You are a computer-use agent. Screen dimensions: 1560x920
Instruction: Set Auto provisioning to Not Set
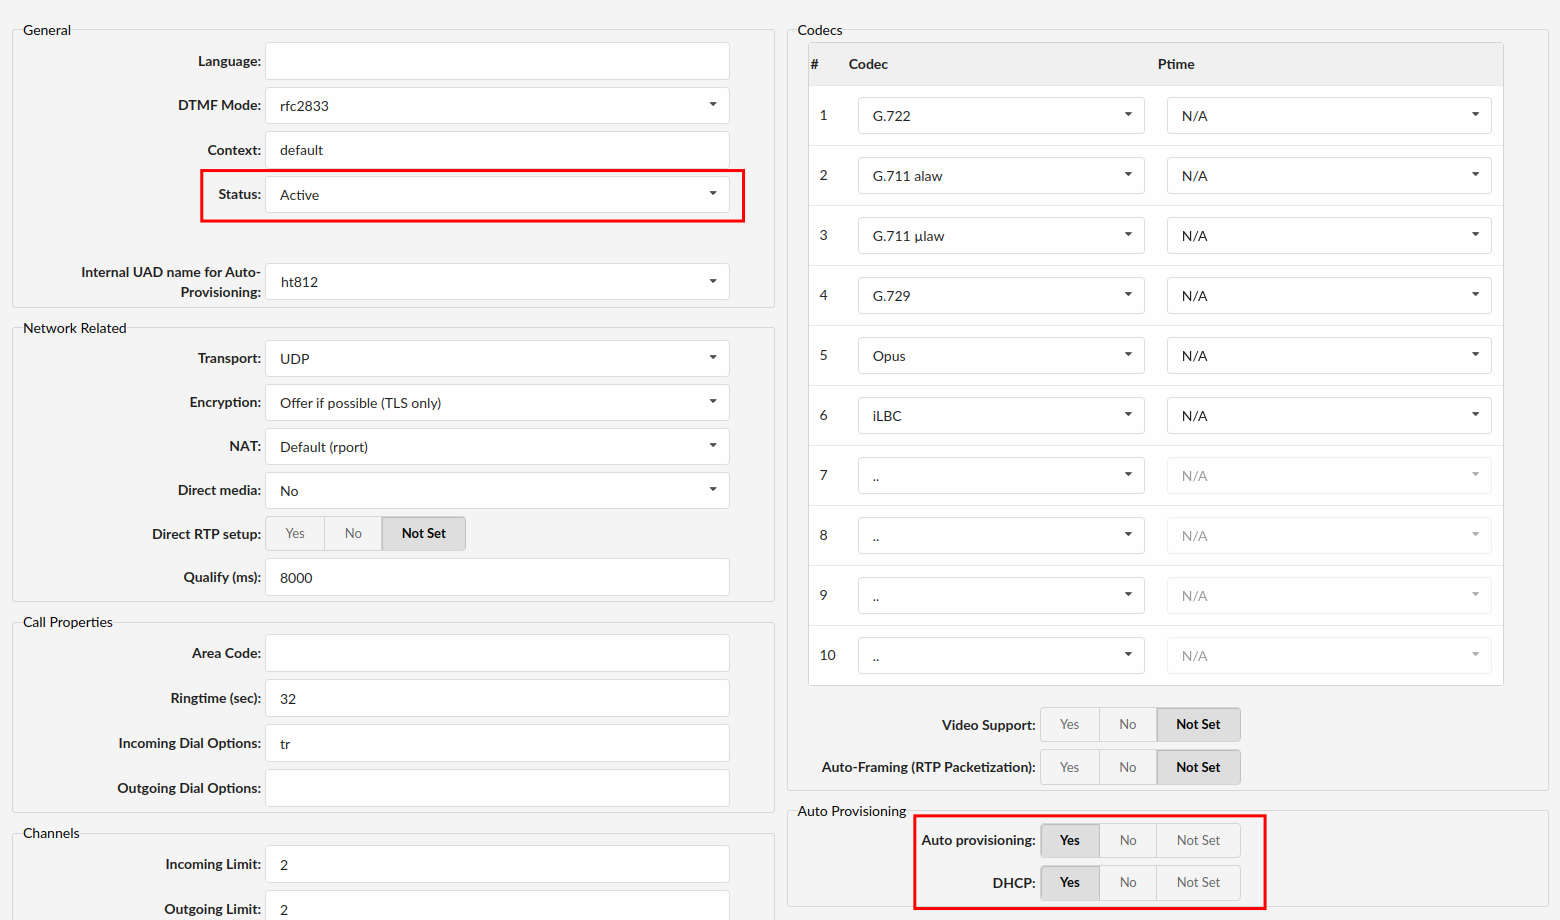coord(1198,840)
